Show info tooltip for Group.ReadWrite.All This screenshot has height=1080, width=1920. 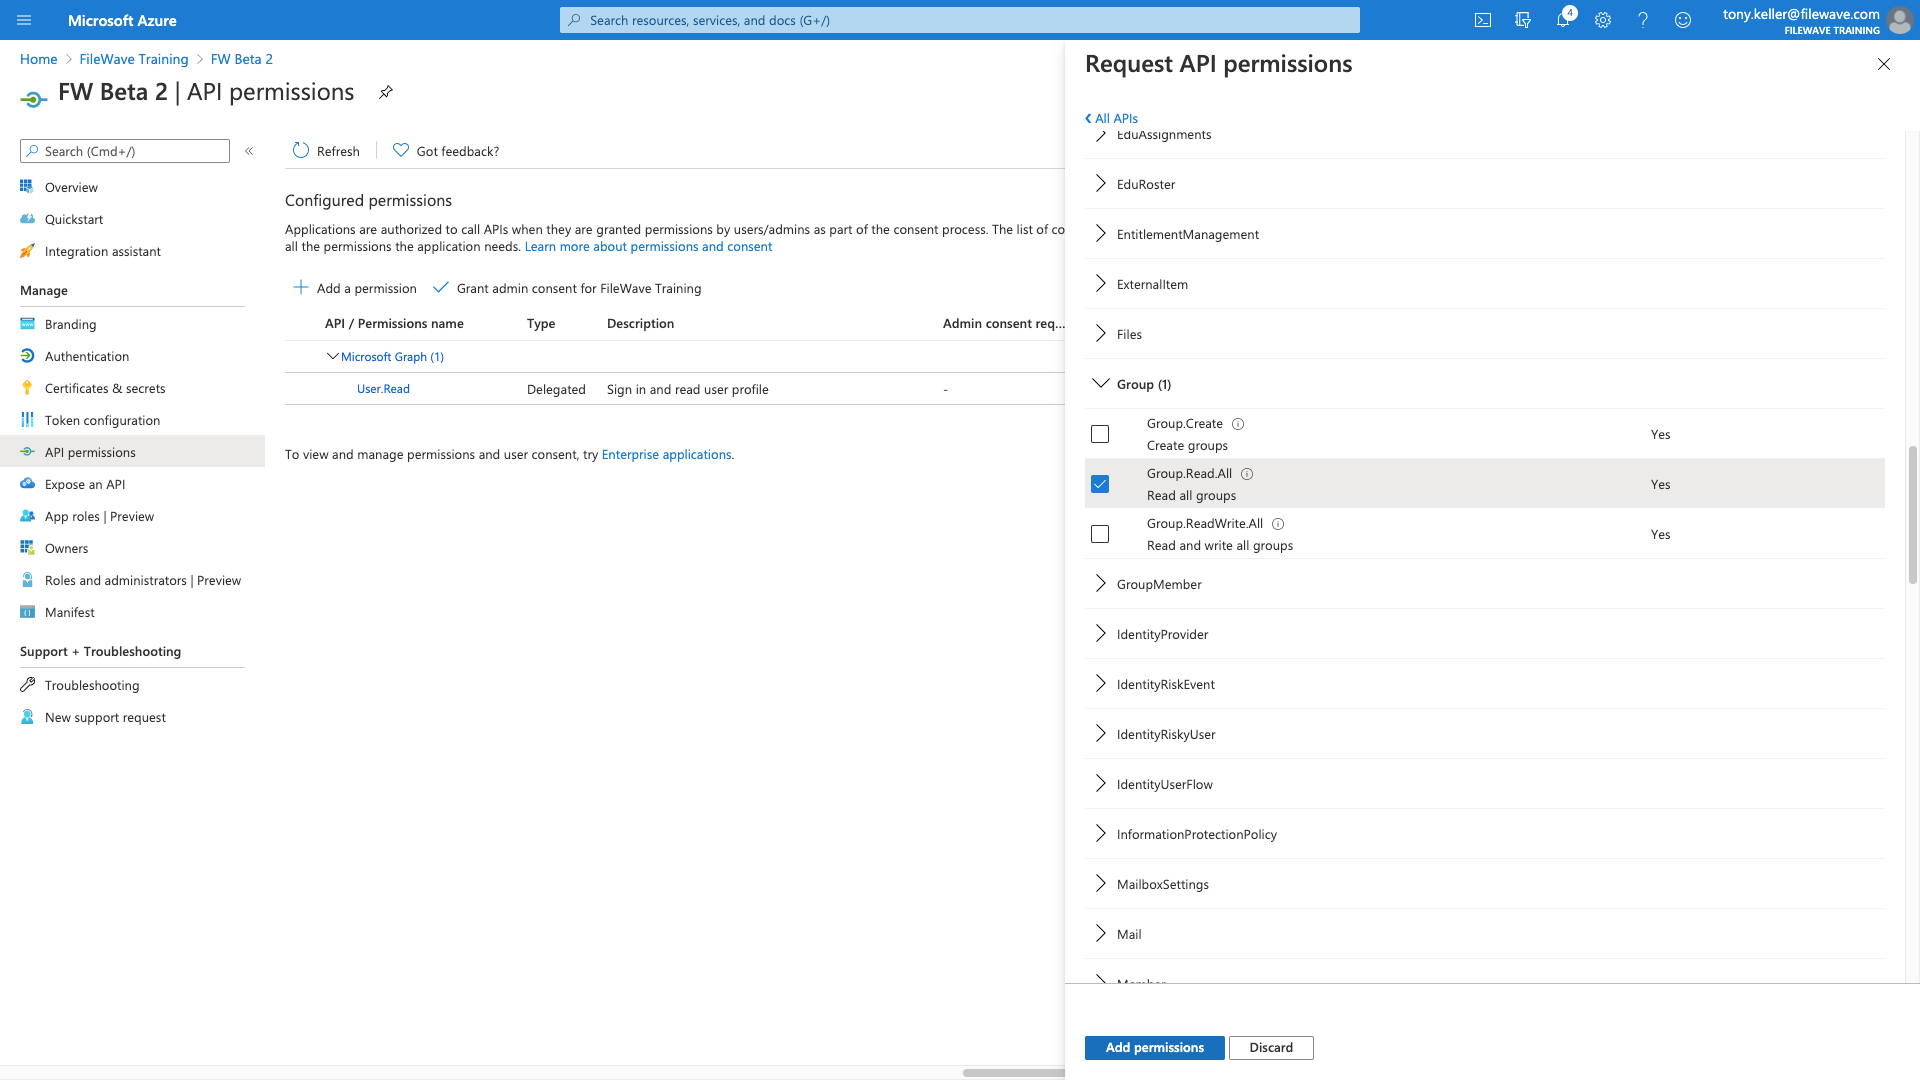(x=1278, y=524)
